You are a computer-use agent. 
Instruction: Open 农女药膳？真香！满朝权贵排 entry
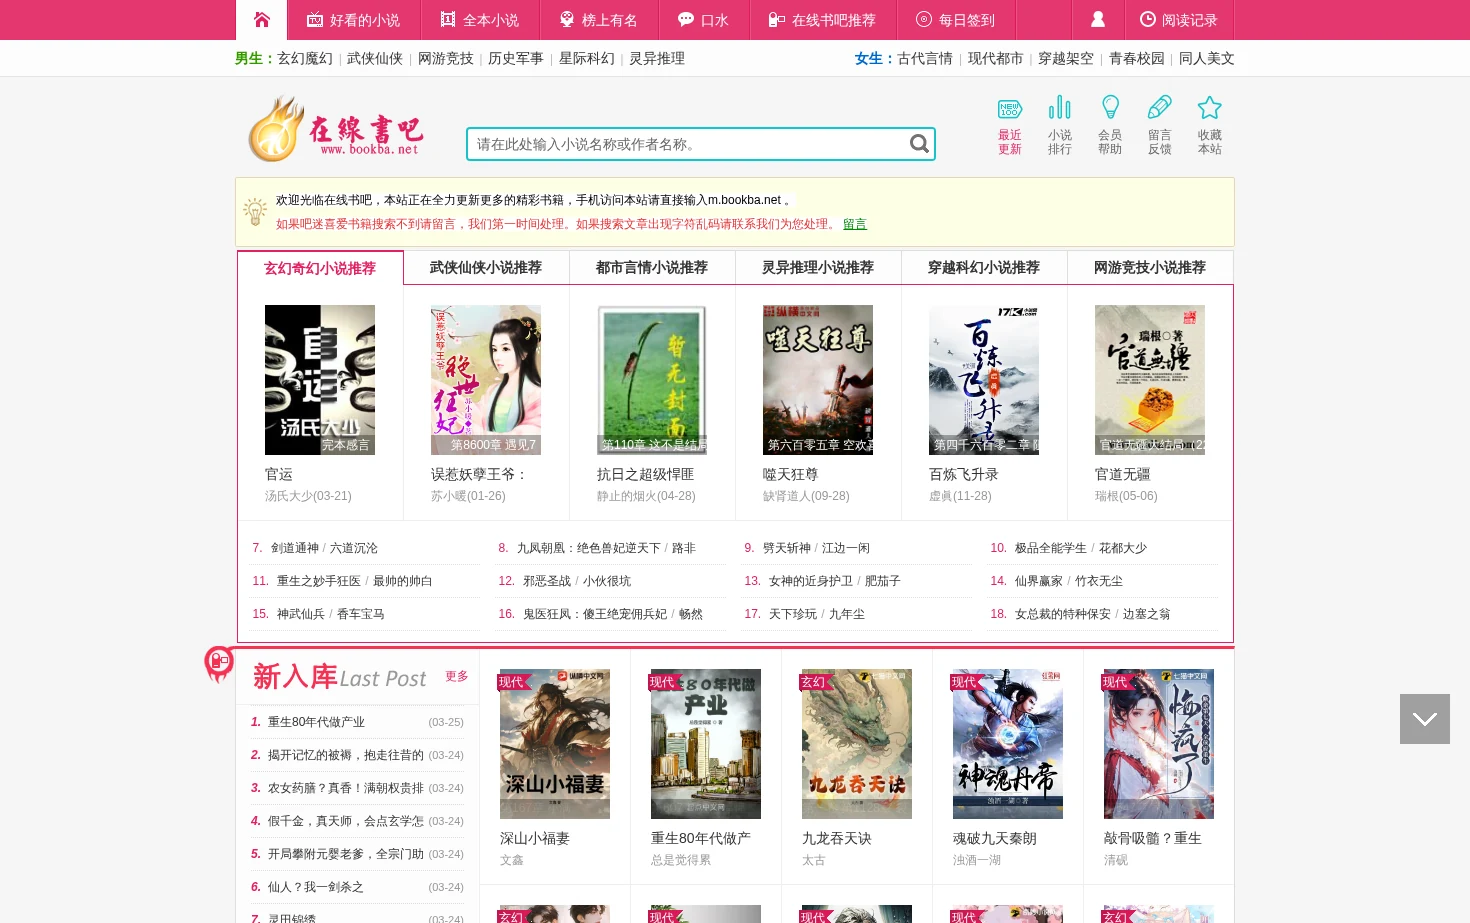click(x=346, y=788)
